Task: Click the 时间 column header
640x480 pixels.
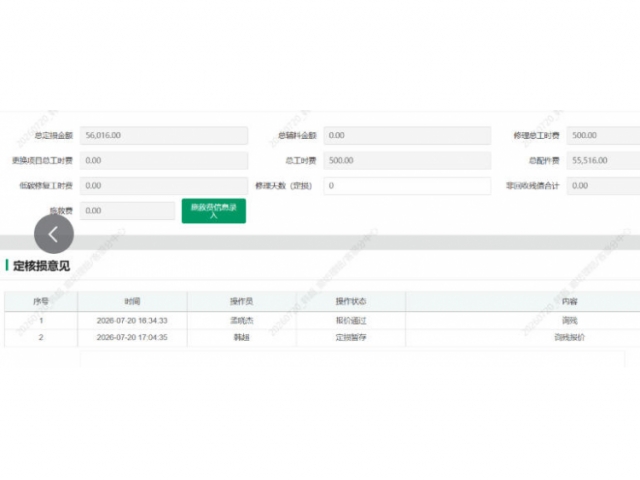Action: (132, 301)
